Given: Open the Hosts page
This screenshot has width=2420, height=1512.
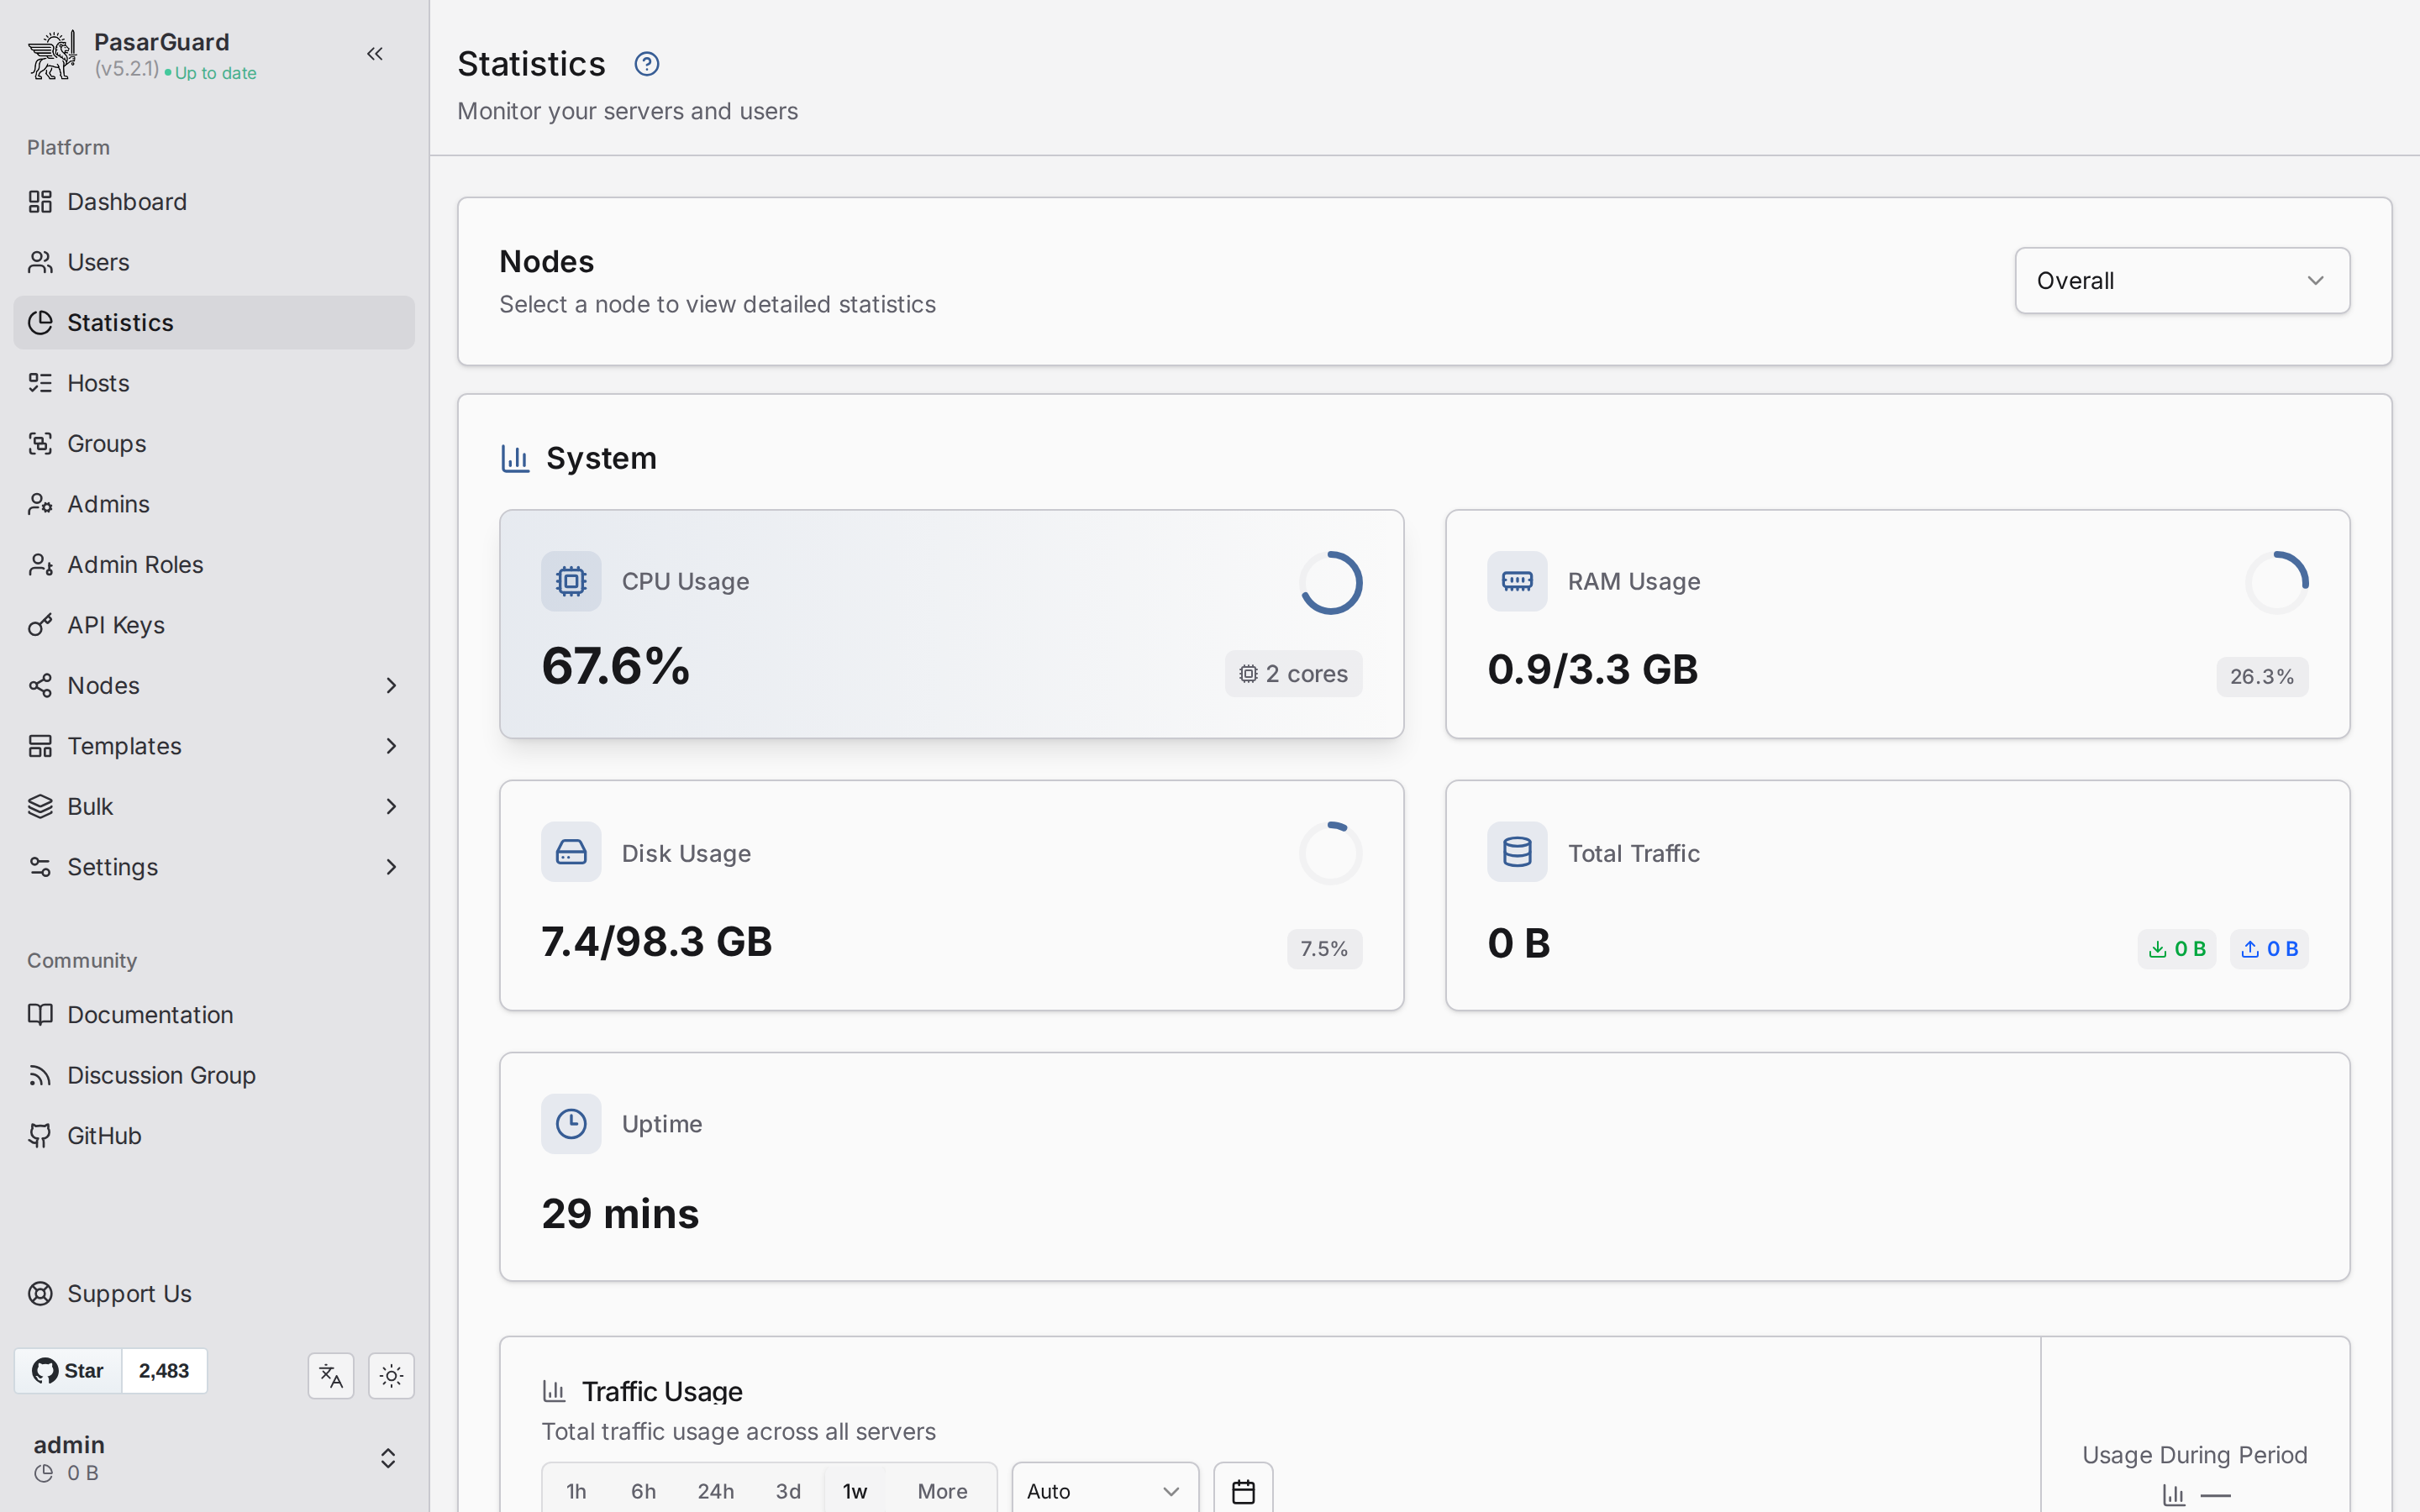Looking at the screenshot, I should [214, 383].
